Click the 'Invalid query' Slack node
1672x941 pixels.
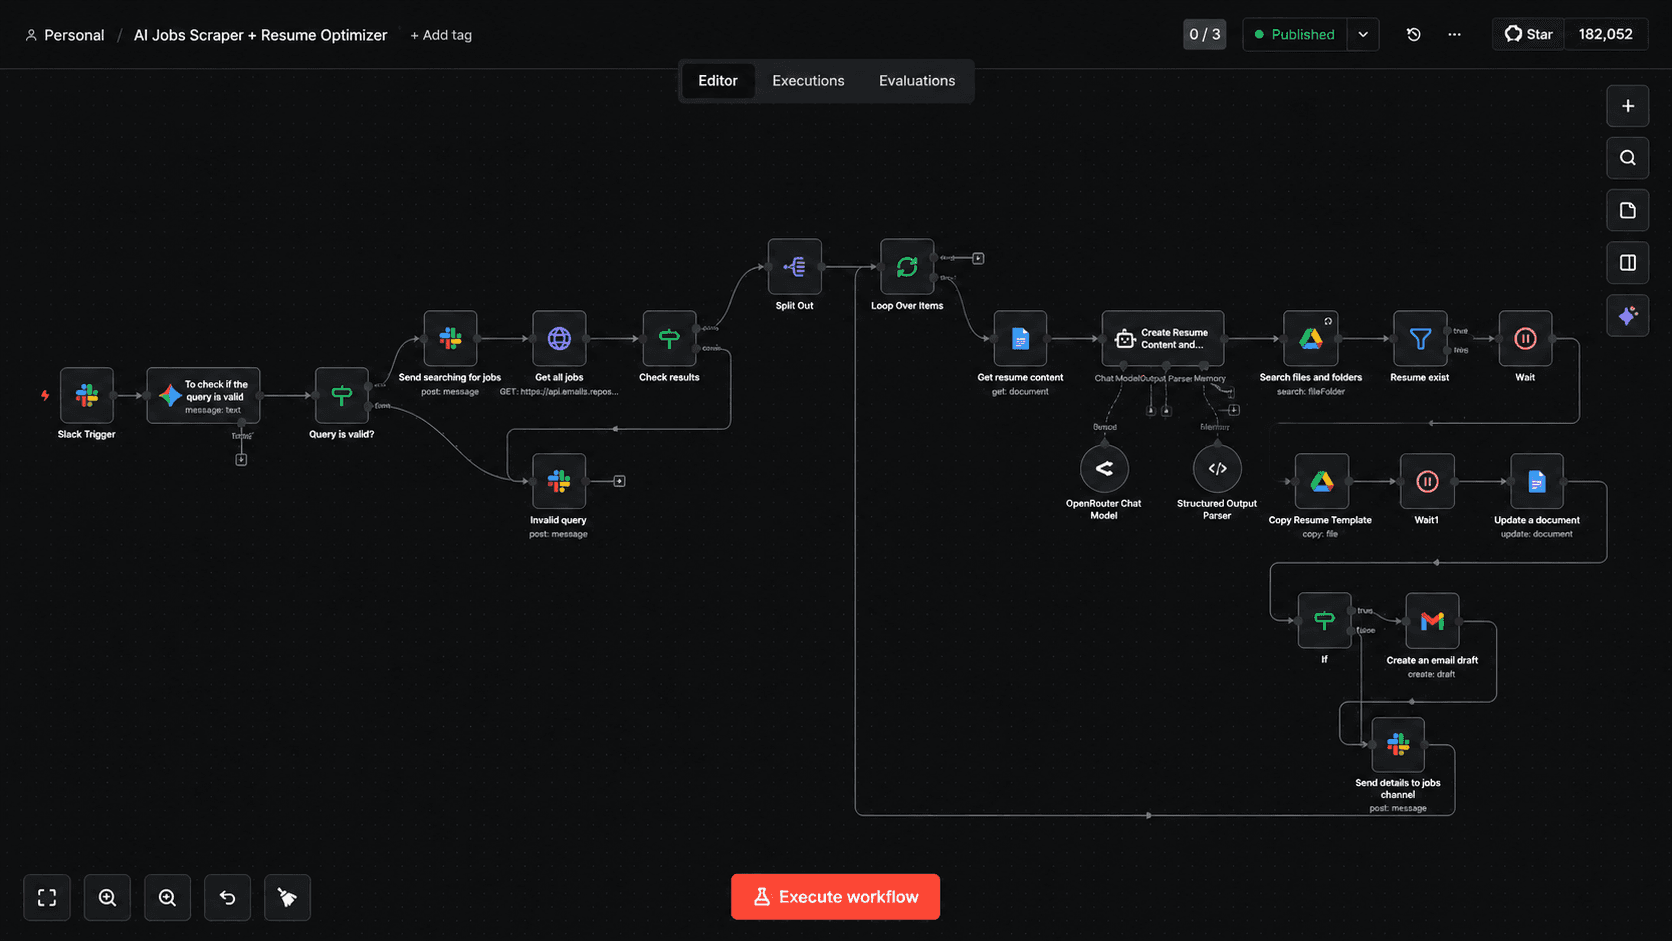point(559,481)
